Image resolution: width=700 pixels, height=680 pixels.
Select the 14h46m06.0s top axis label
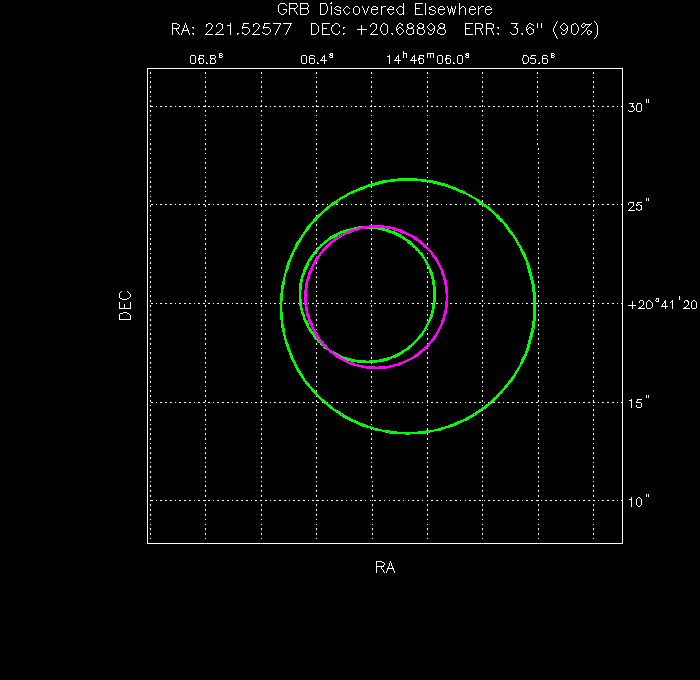pos(428,59)
